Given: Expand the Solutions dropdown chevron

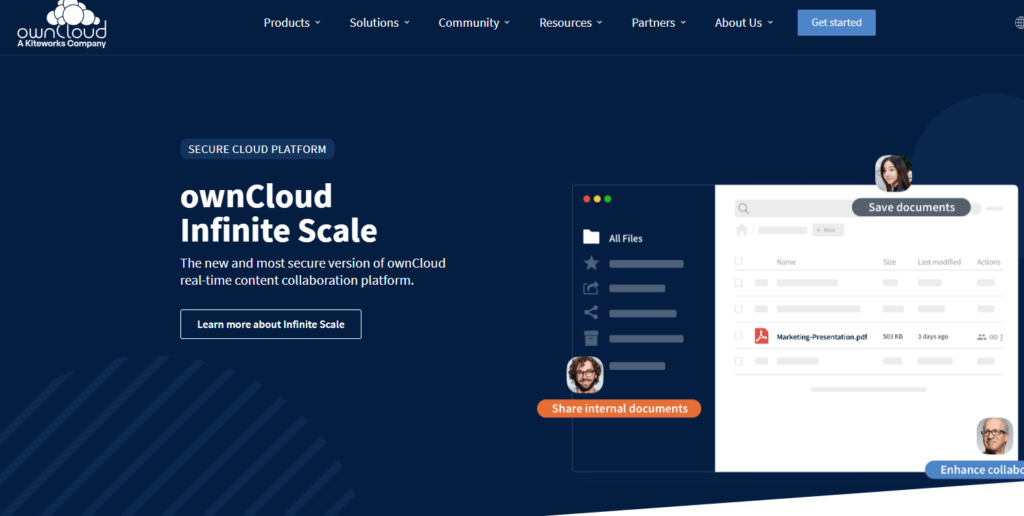Looking at the screenshot, I should click(x=406, y=22).
